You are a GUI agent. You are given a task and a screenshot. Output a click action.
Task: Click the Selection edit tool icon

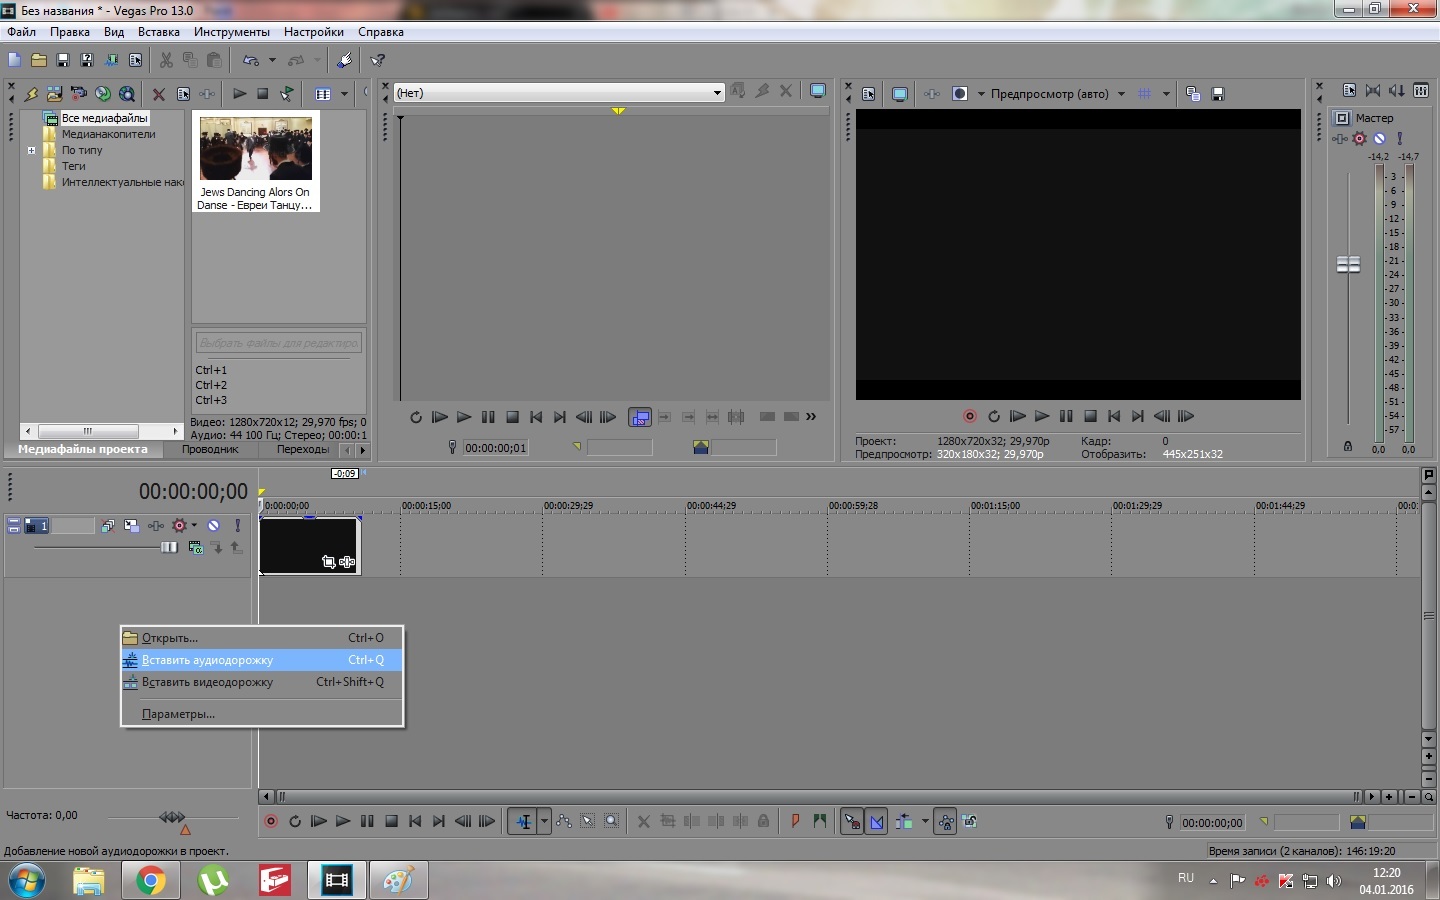pos(588,821)
